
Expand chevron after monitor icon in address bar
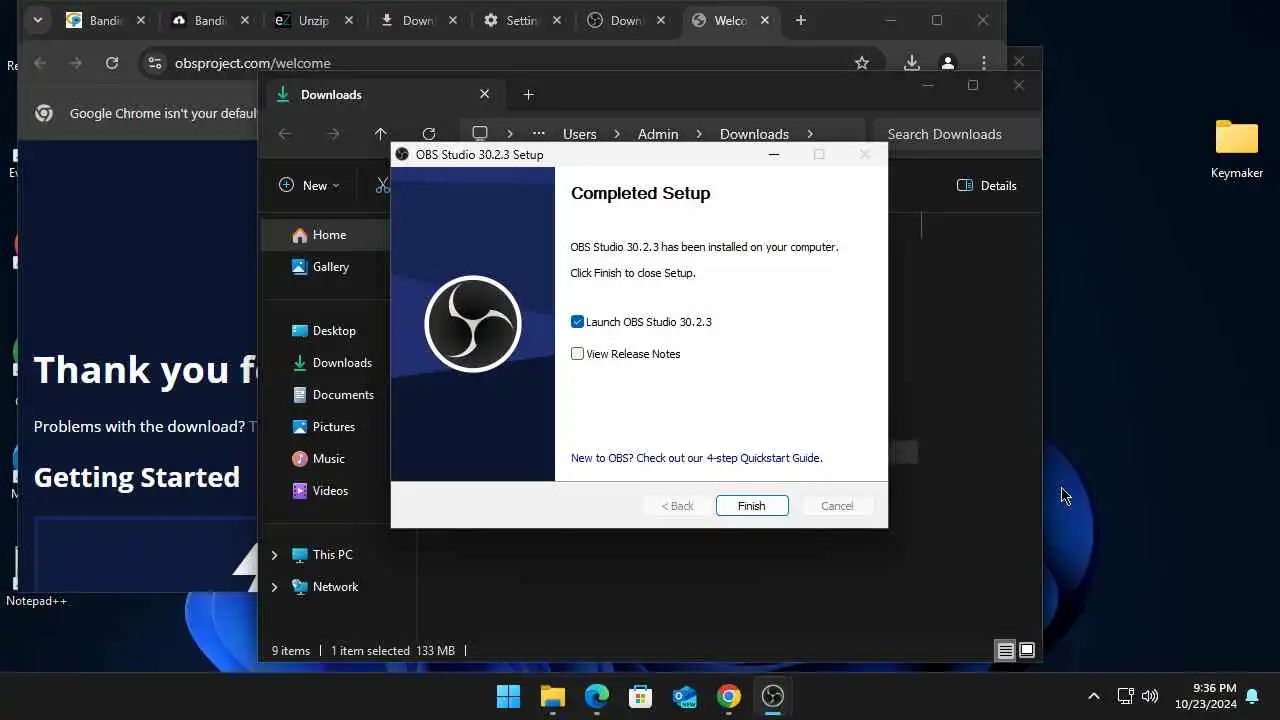(510, 134)
